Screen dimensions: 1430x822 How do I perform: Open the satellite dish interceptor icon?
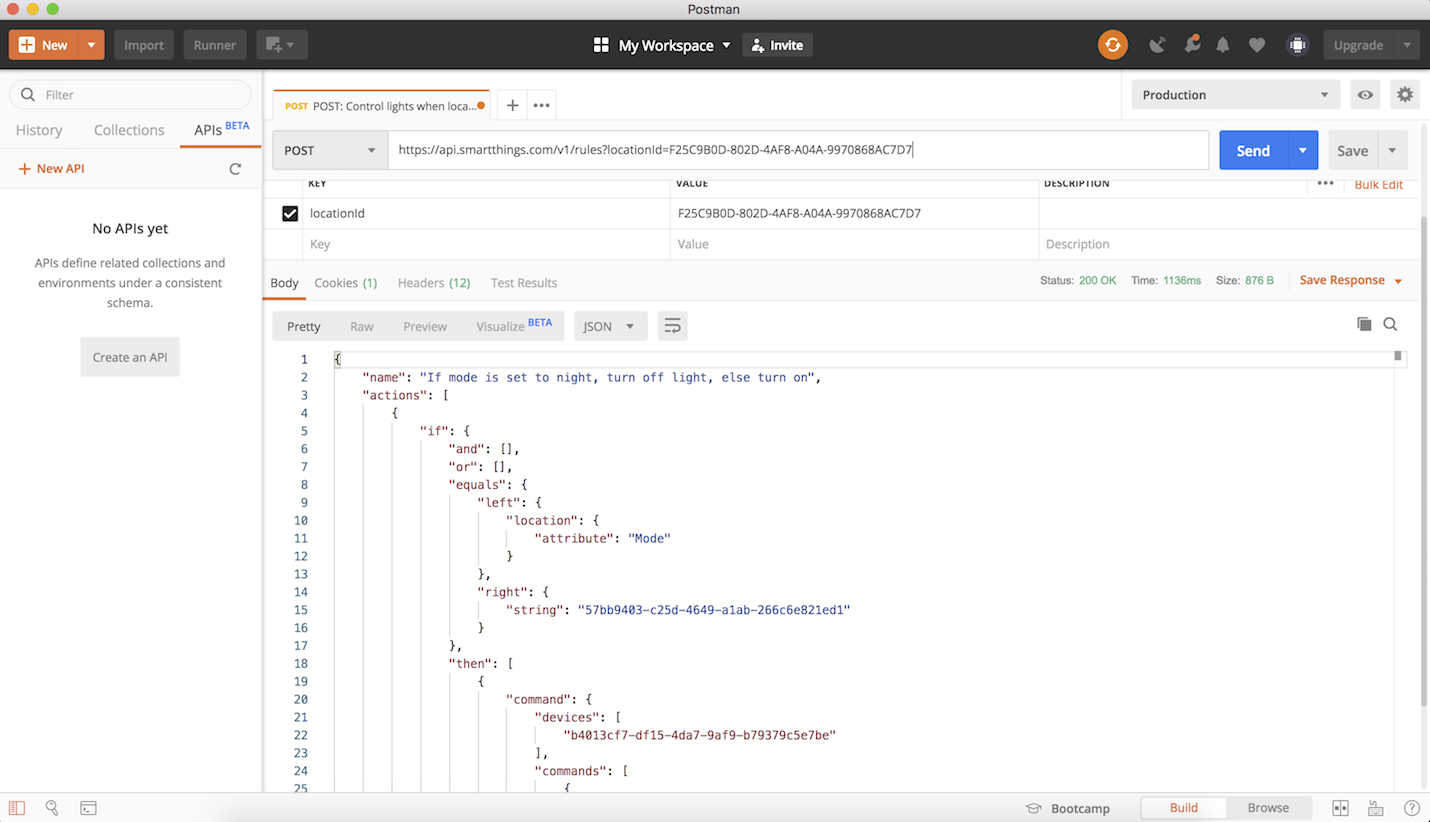(x=1157, y=45)
